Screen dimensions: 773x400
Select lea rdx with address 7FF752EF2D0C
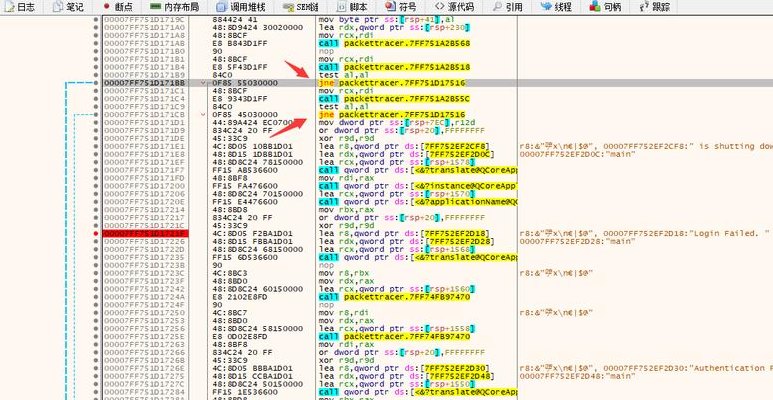406,154
